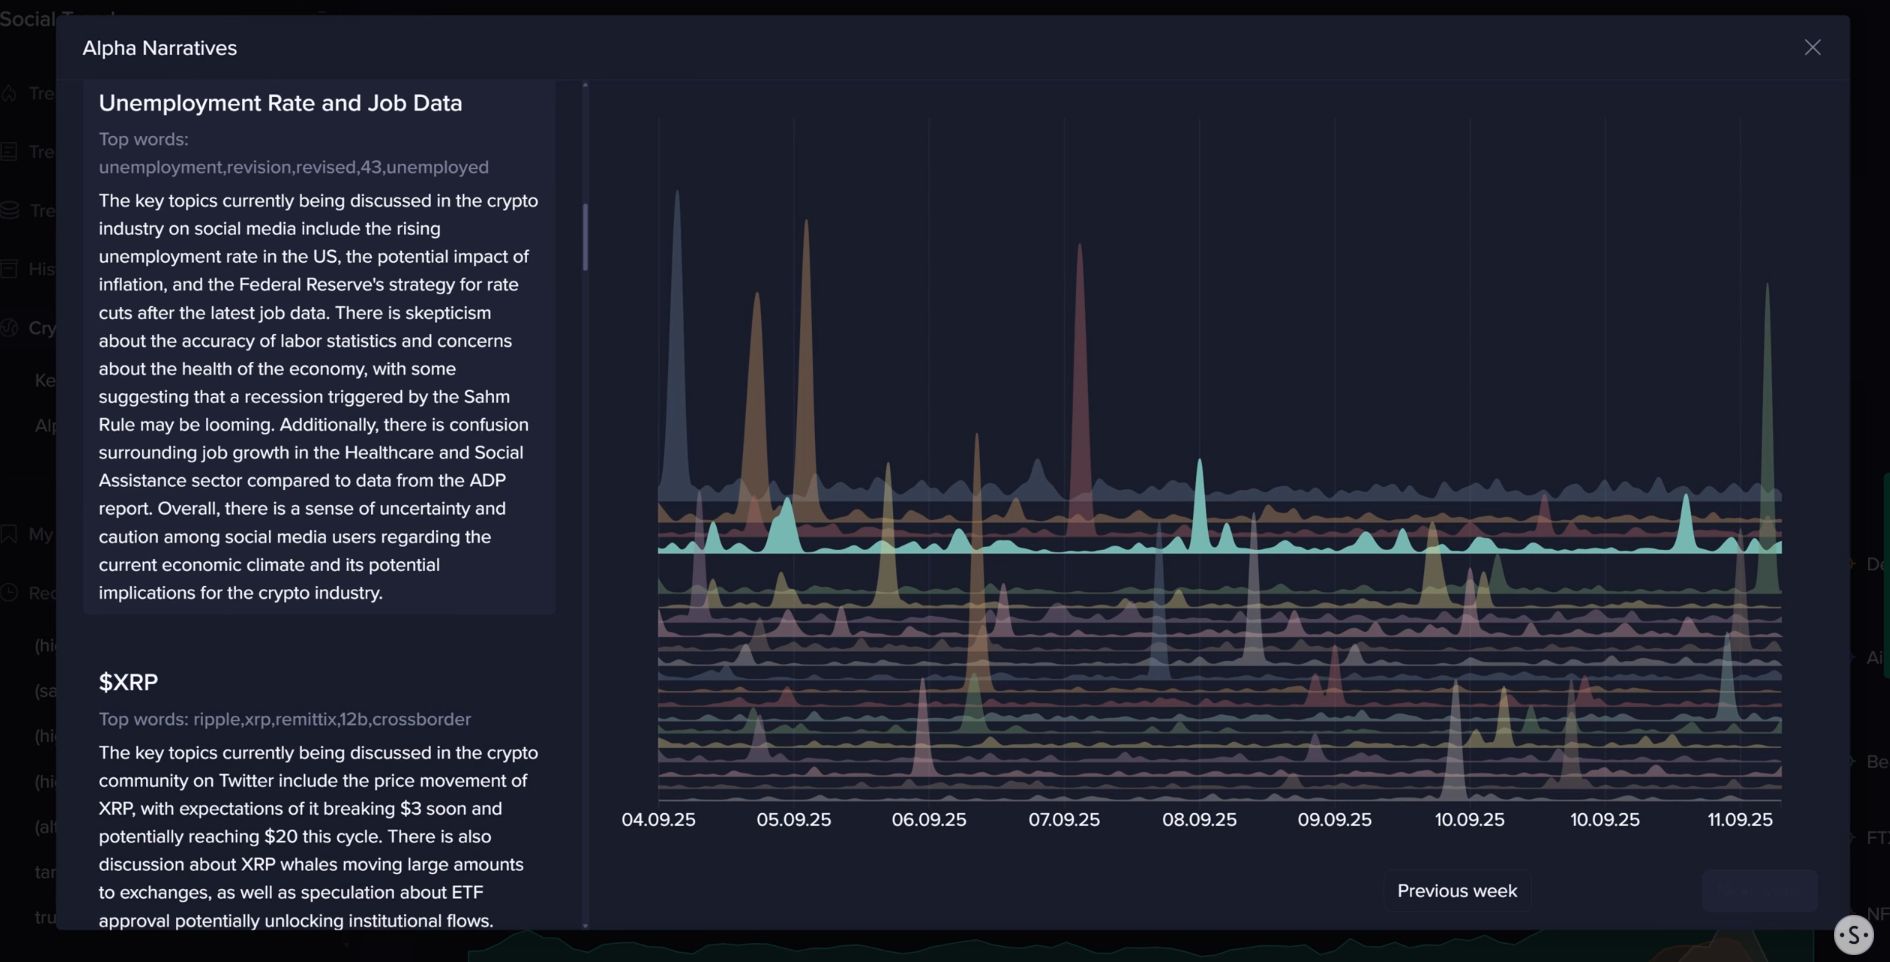The image size is (1890, 962).
Task: Click the 11.09.25 date label
Action: click(1740, 819)
